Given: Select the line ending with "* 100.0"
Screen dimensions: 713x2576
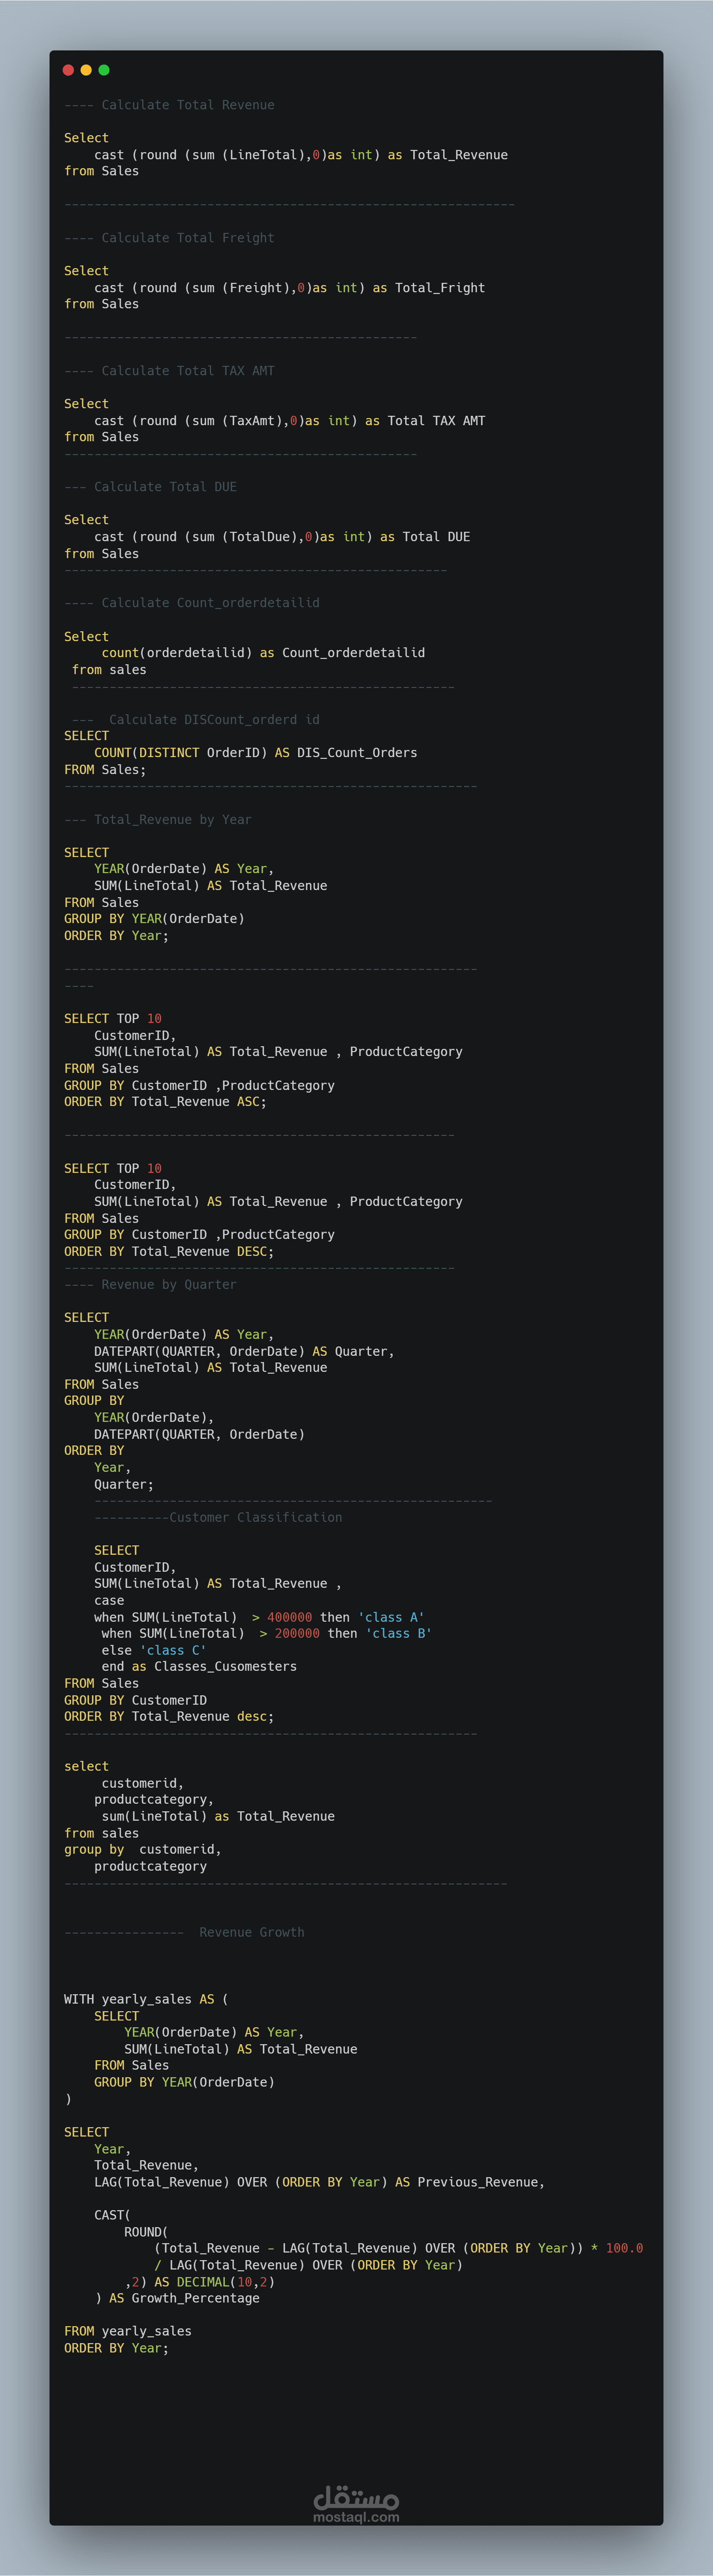Looking at the screenshot, I should tap(399, 2249).
